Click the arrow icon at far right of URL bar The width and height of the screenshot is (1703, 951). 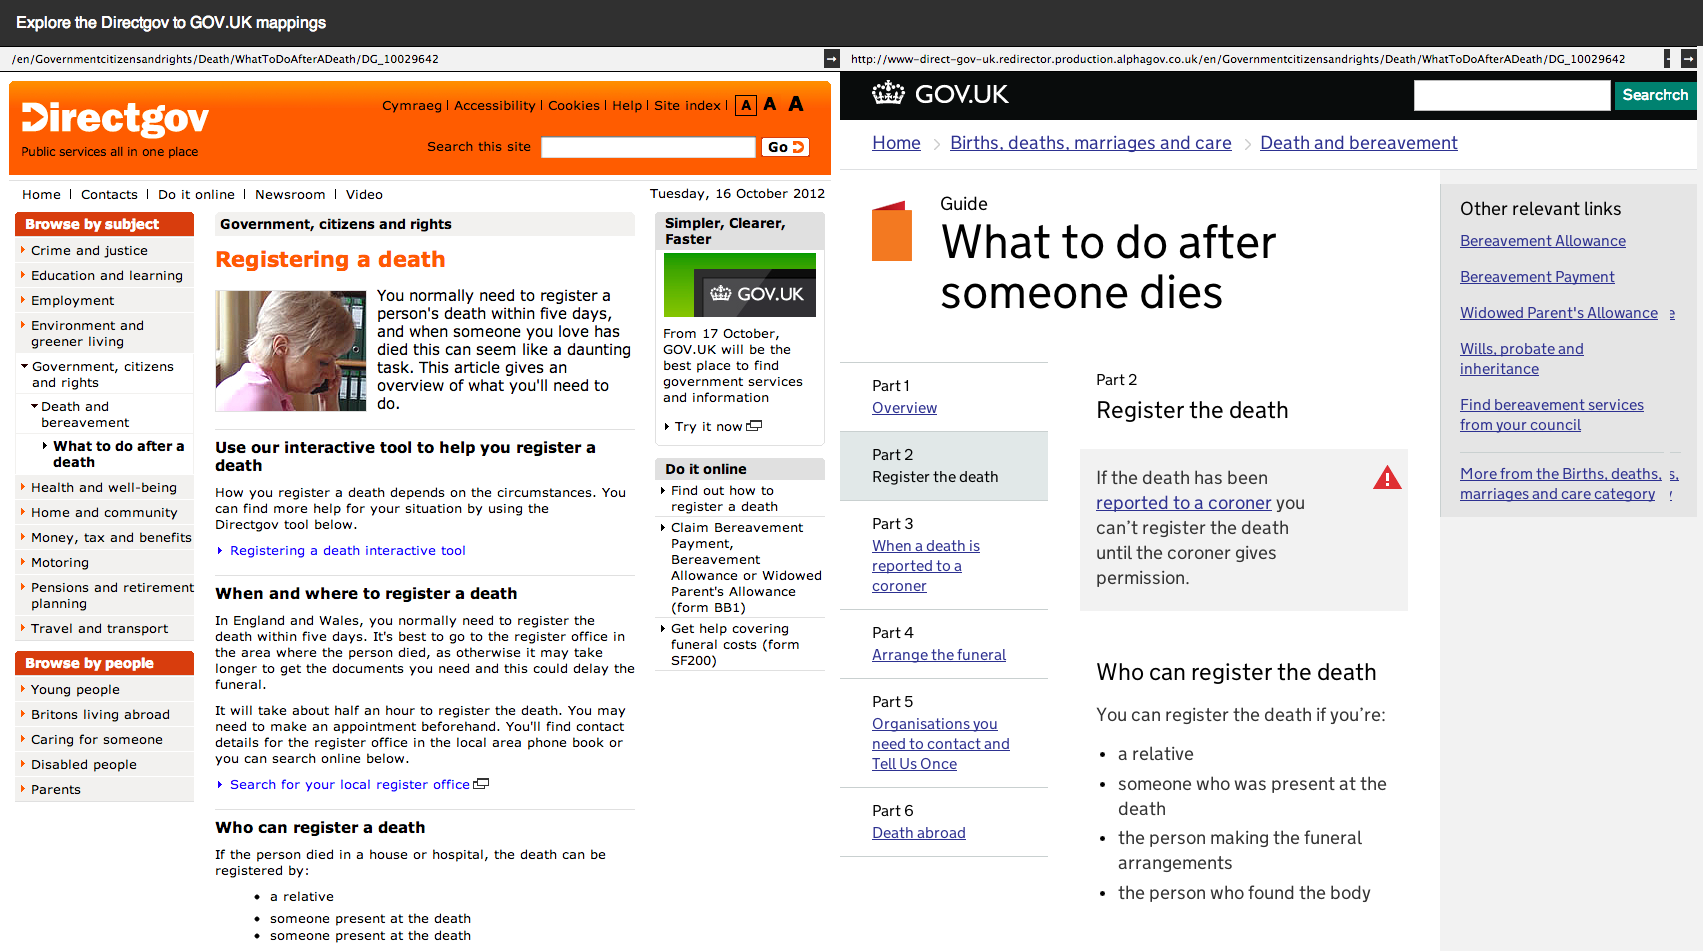pyautogui.click(x=1689, y=59)
